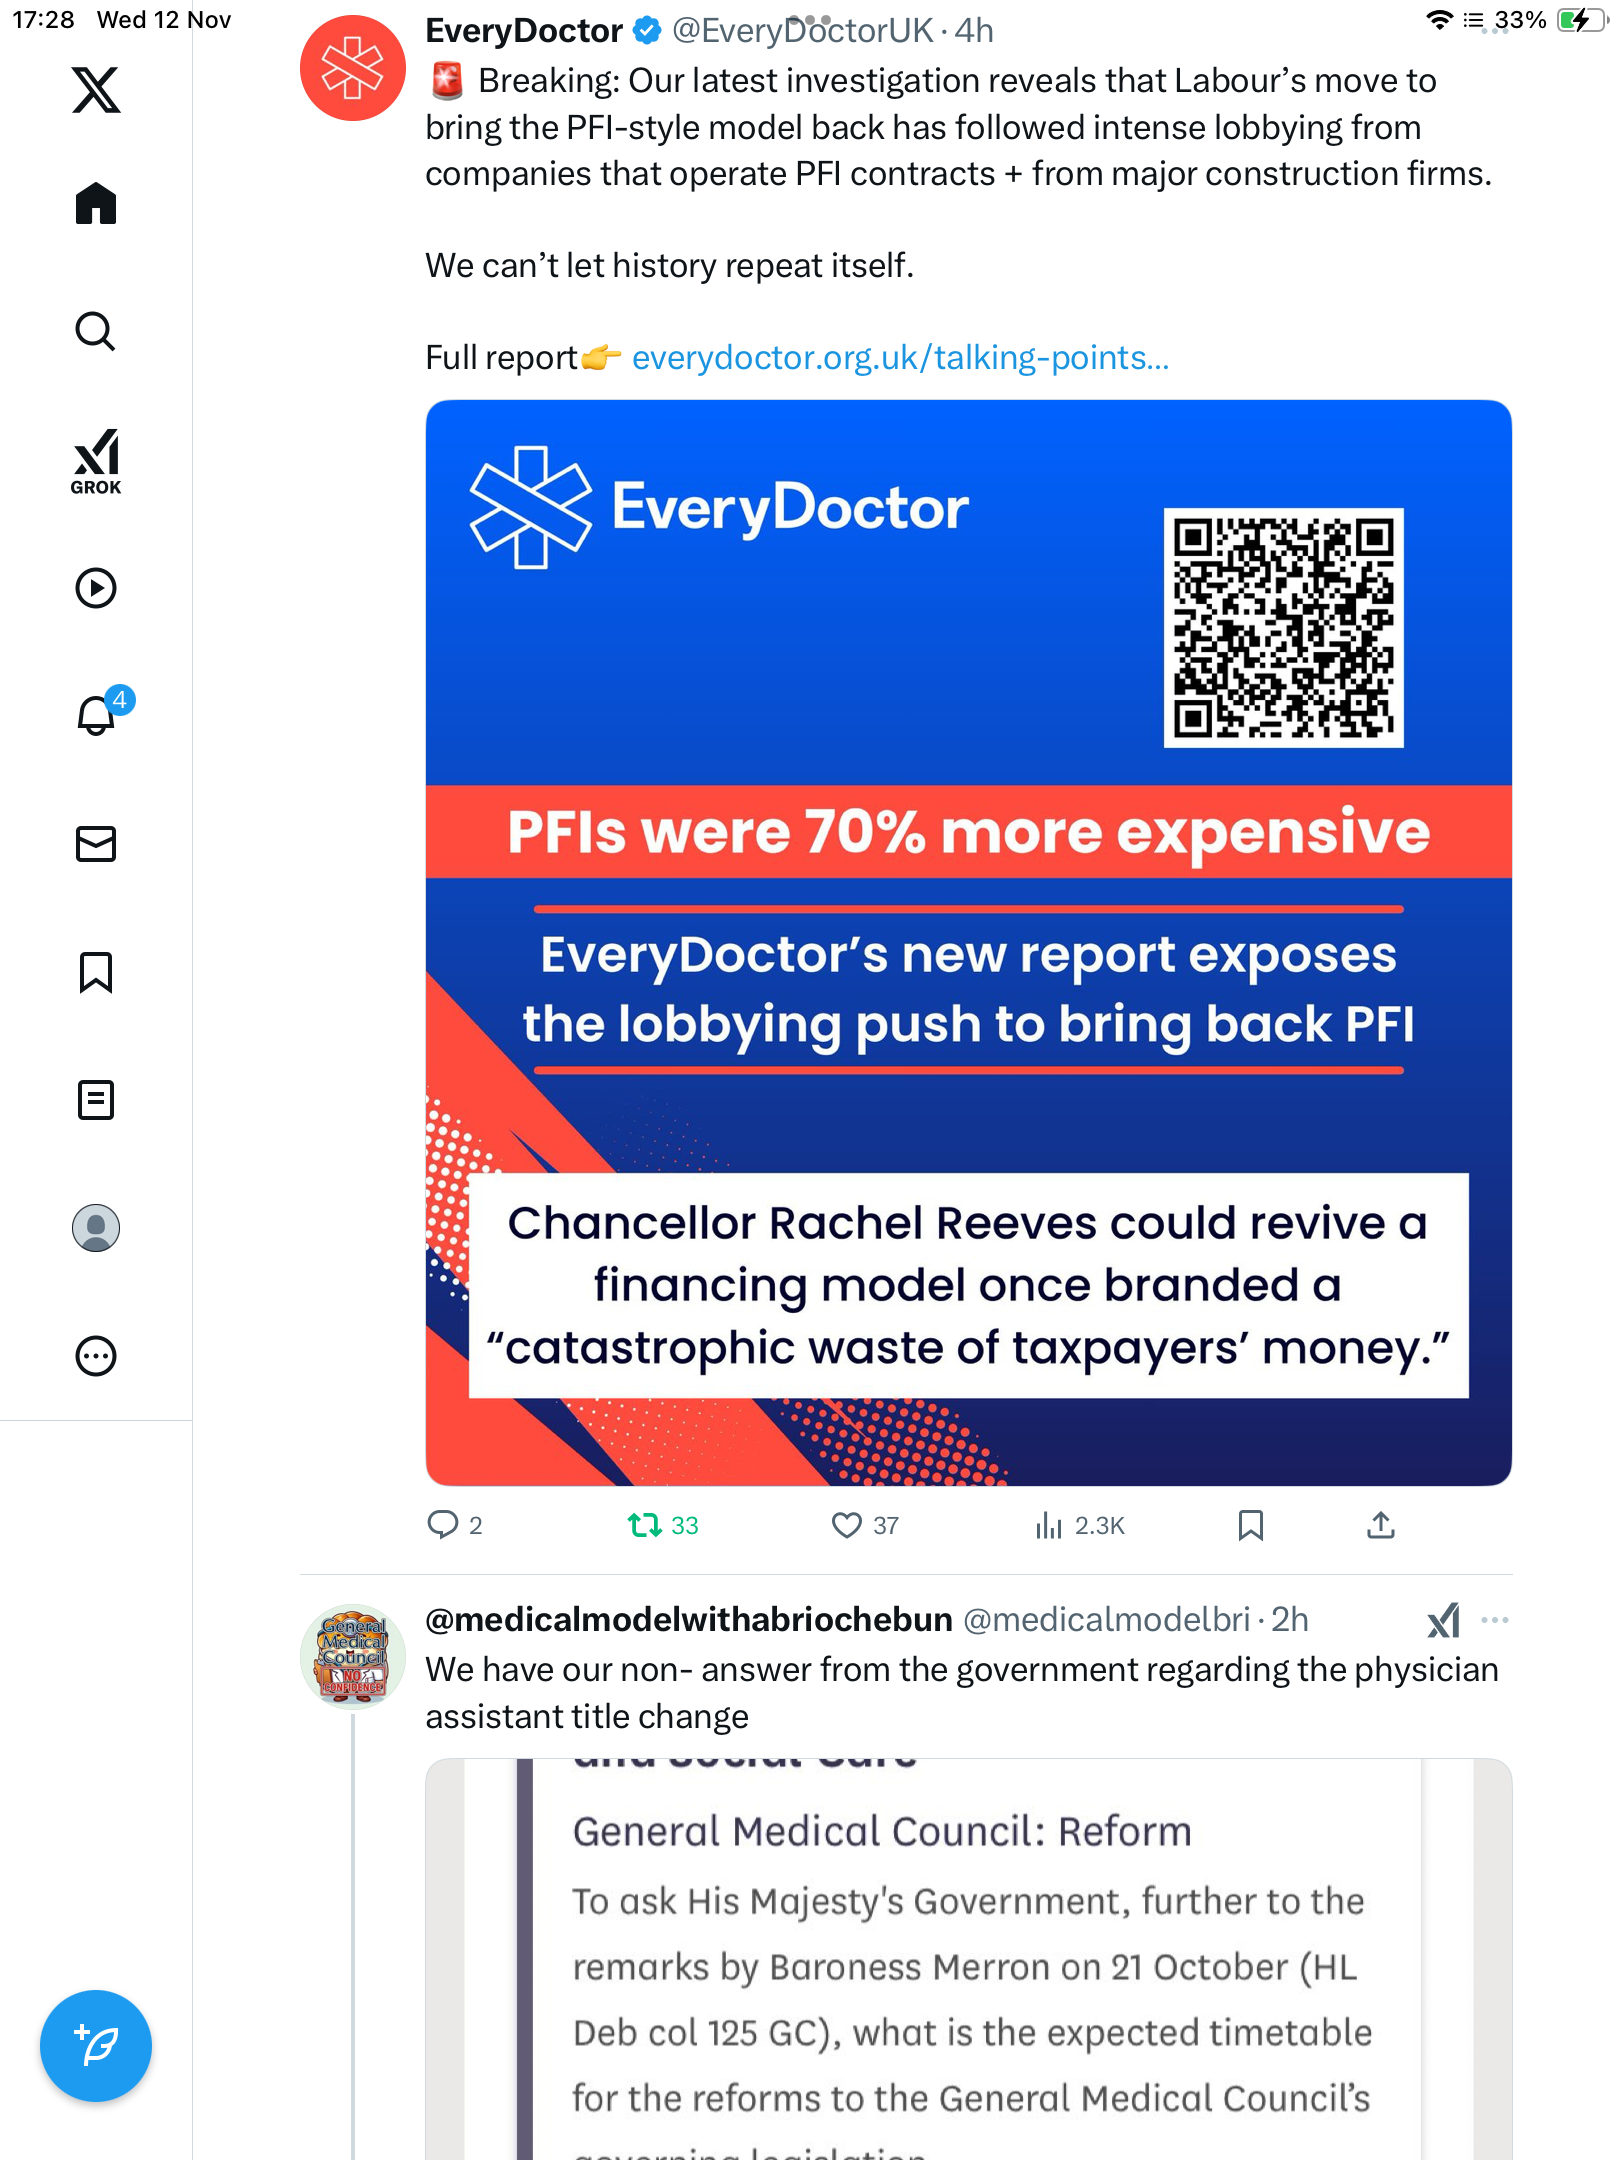Share the EveryDoctor post

1381,1525
